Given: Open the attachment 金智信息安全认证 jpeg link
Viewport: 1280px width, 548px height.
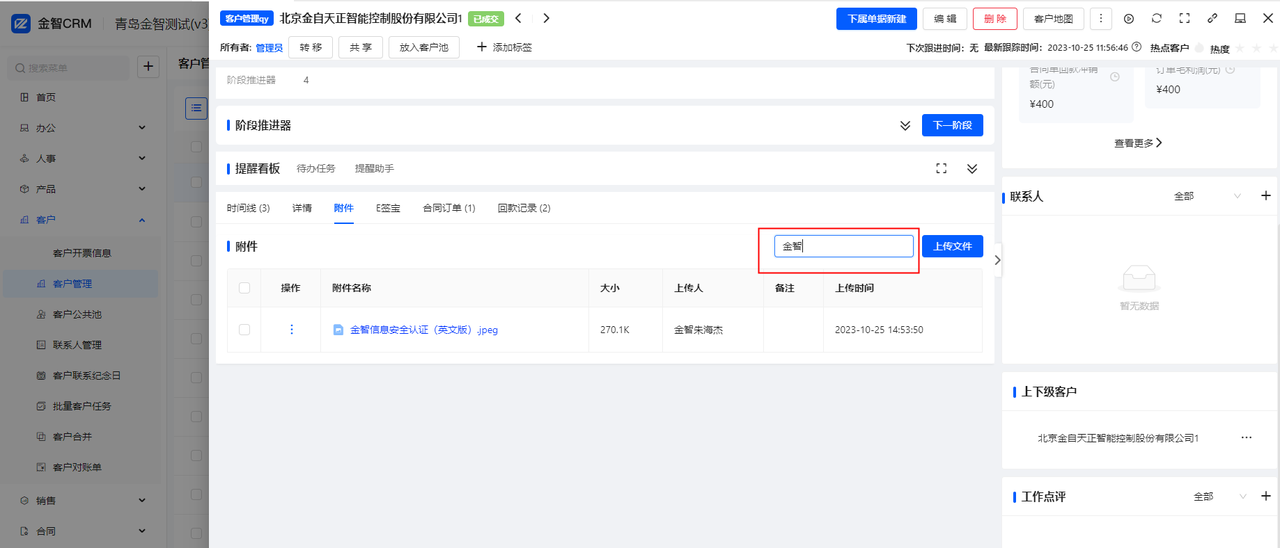Looking at the screenshot, I should point(423,330).
